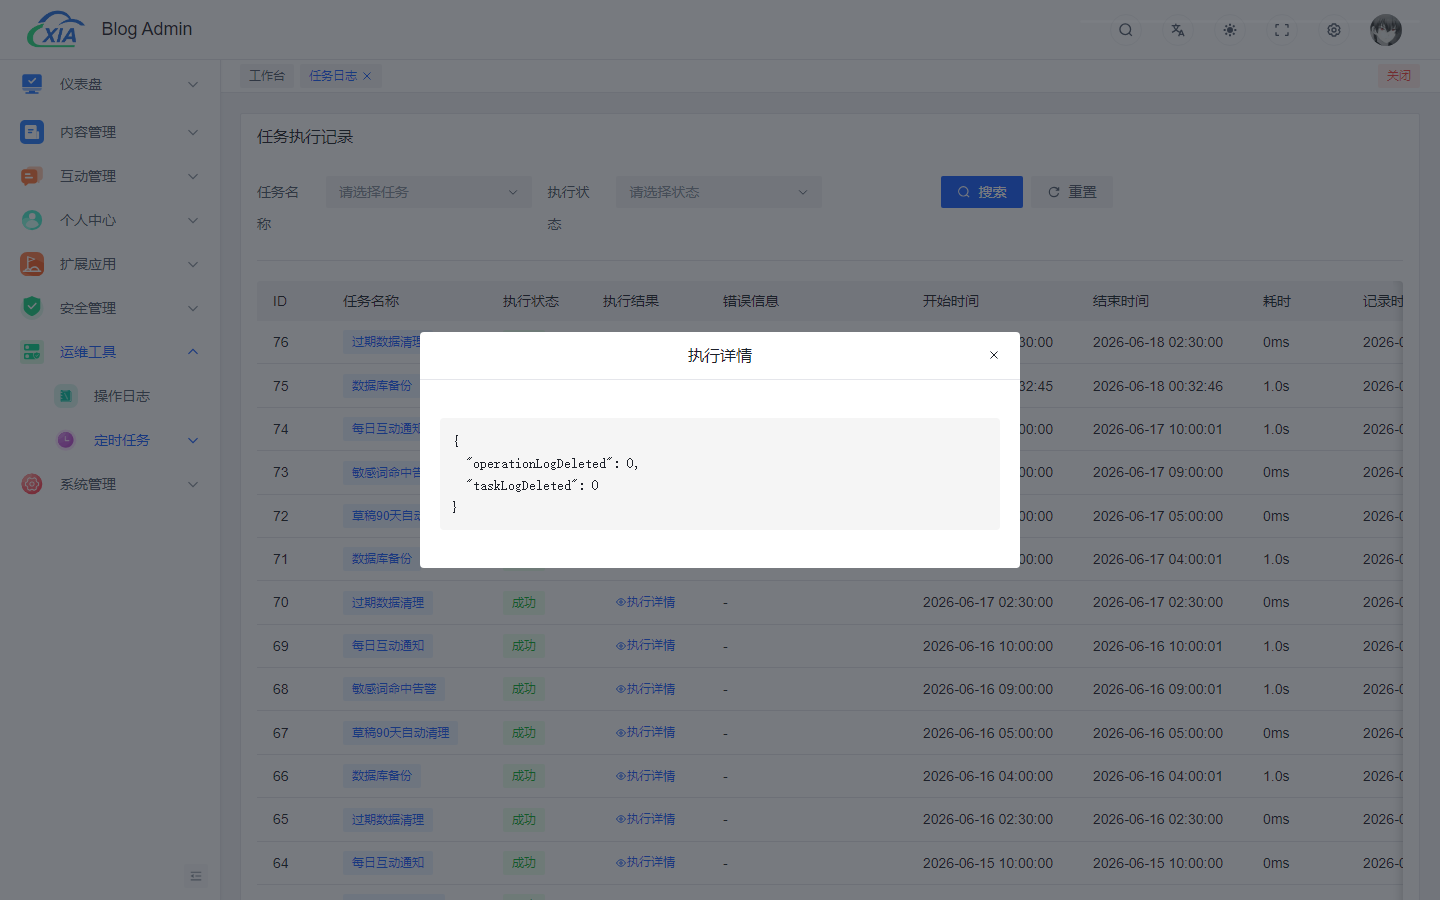The height and width of the screenshot is (900, 1440).
Task: Click end time 2026-06-18 02:30:00
Action: coord(1158,342)
